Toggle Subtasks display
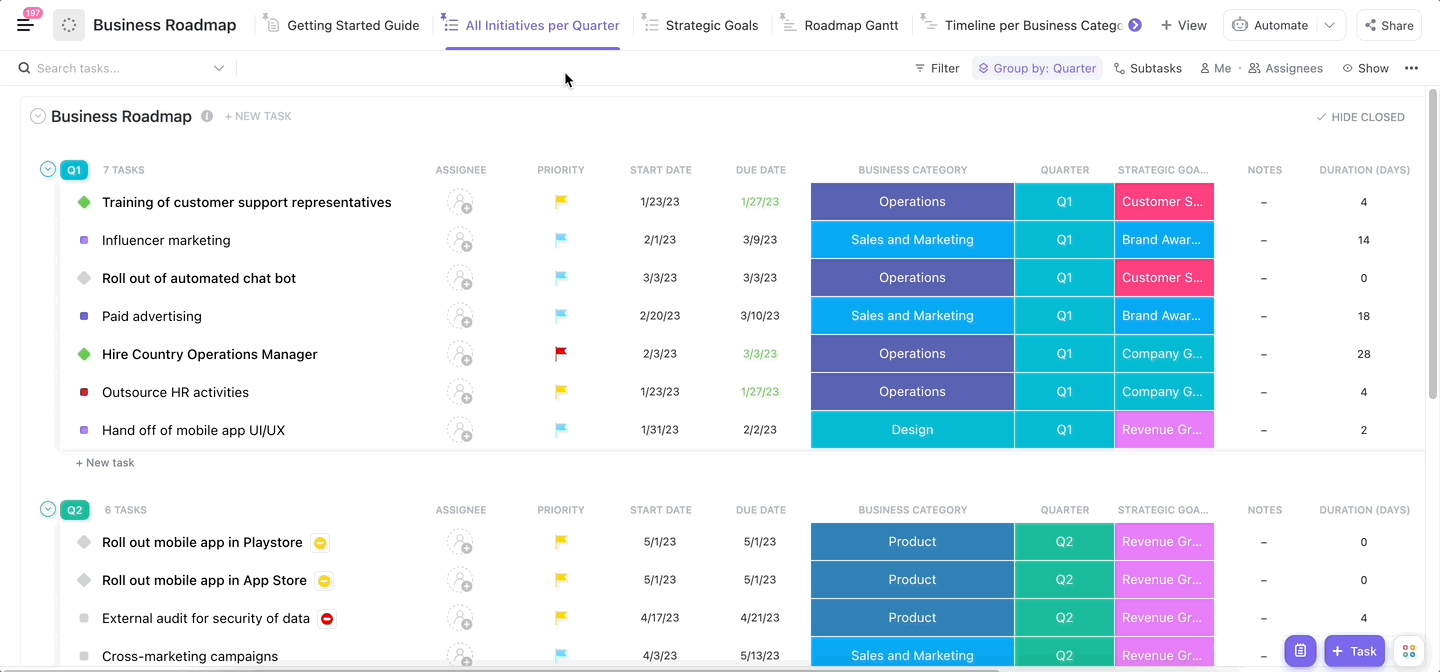 click(x=1147, y=68)
